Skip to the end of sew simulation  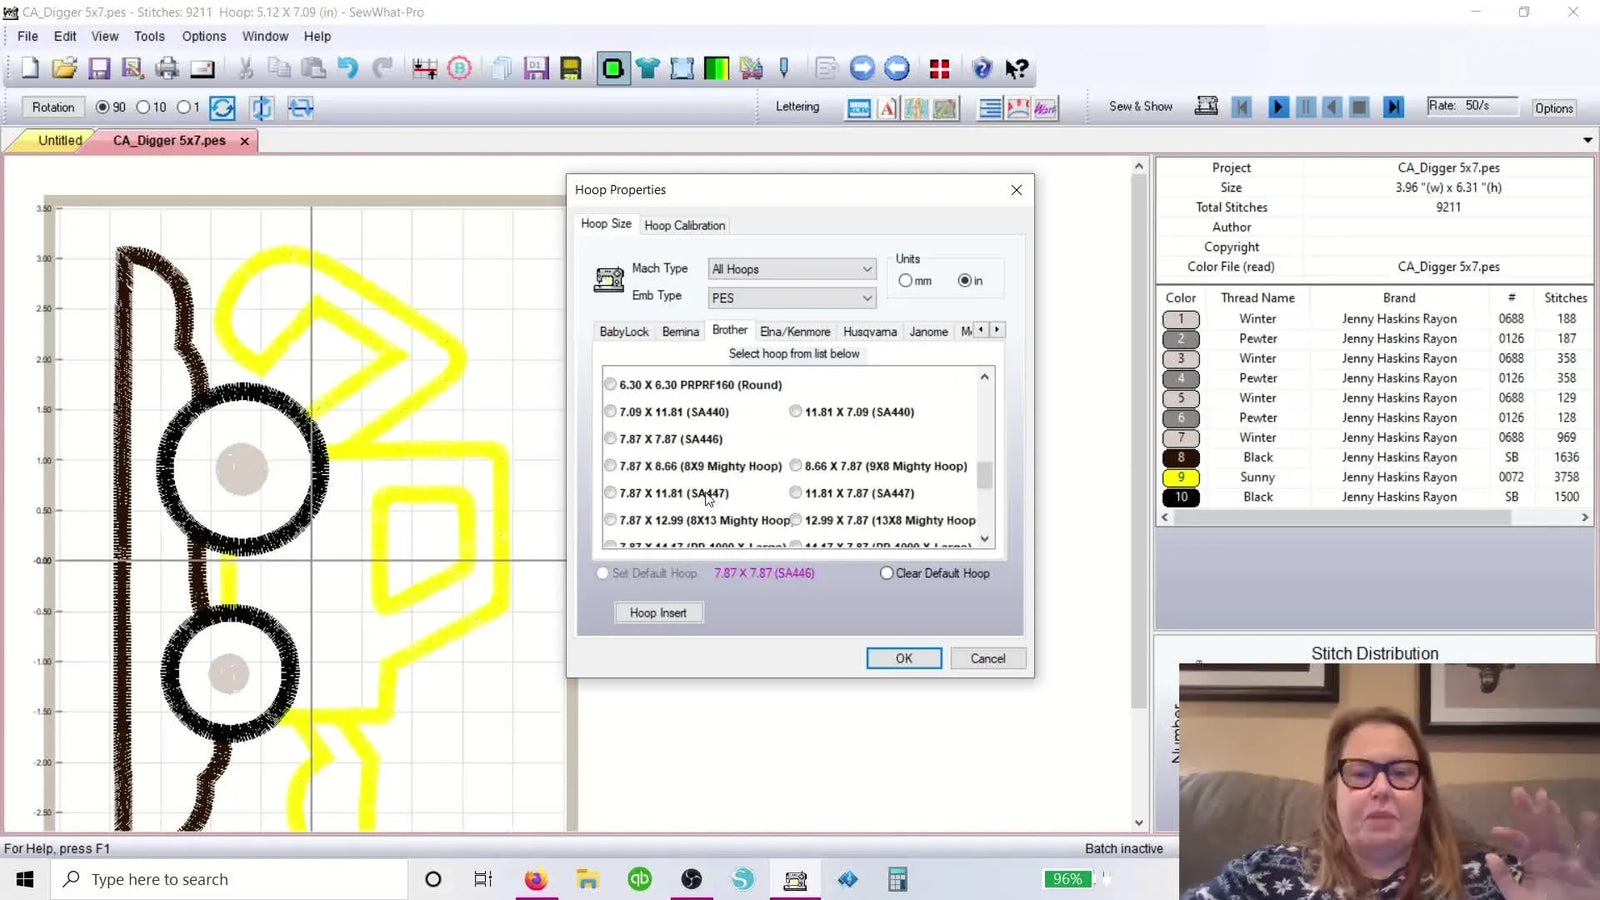1393,107
